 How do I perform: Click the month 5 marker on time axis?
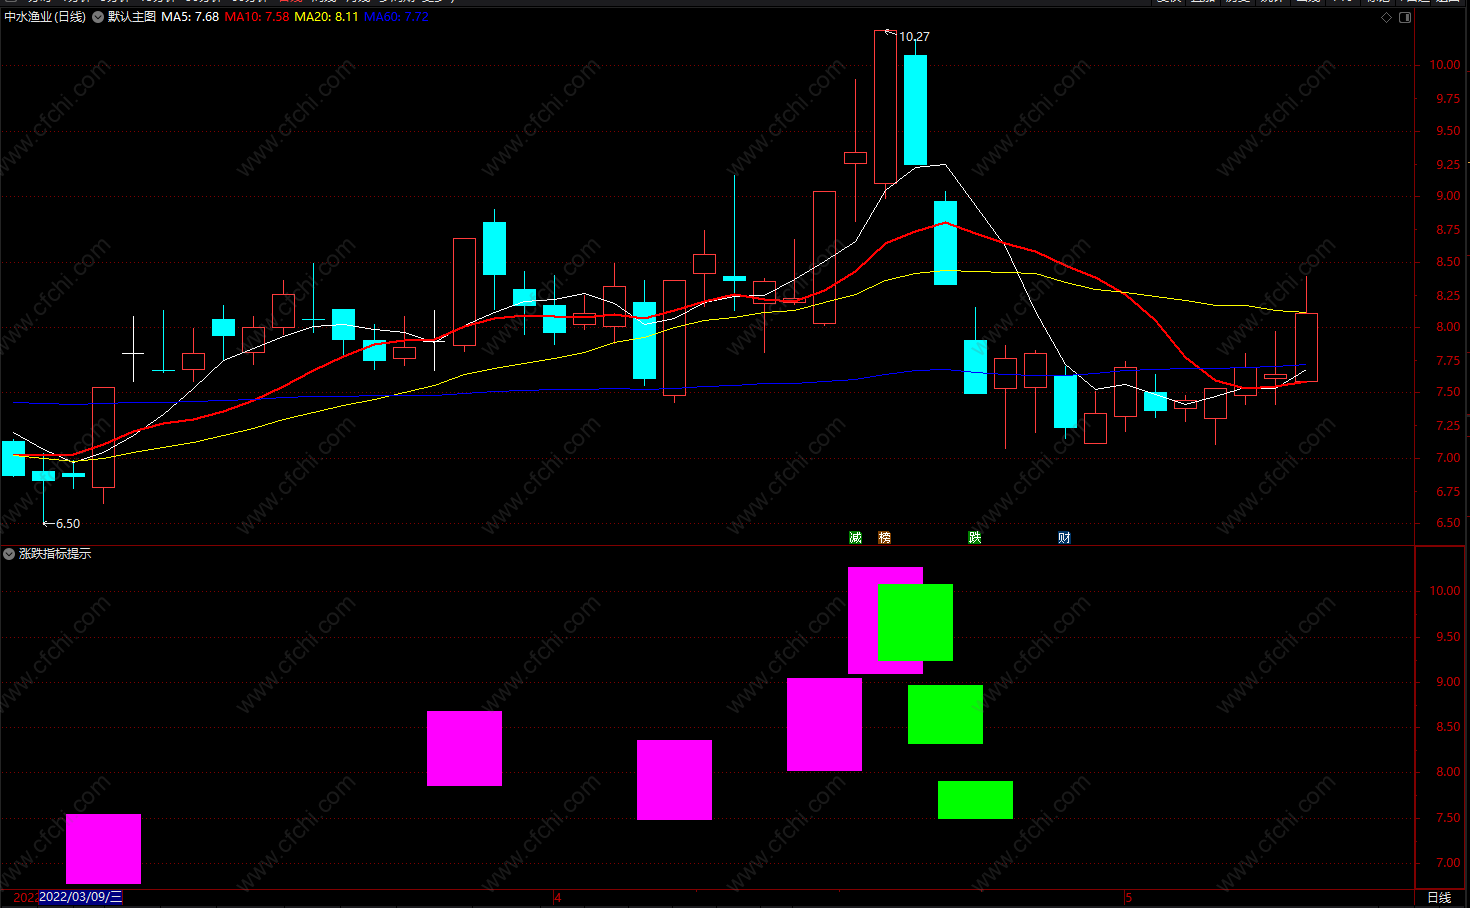[x=1128, y=897]
